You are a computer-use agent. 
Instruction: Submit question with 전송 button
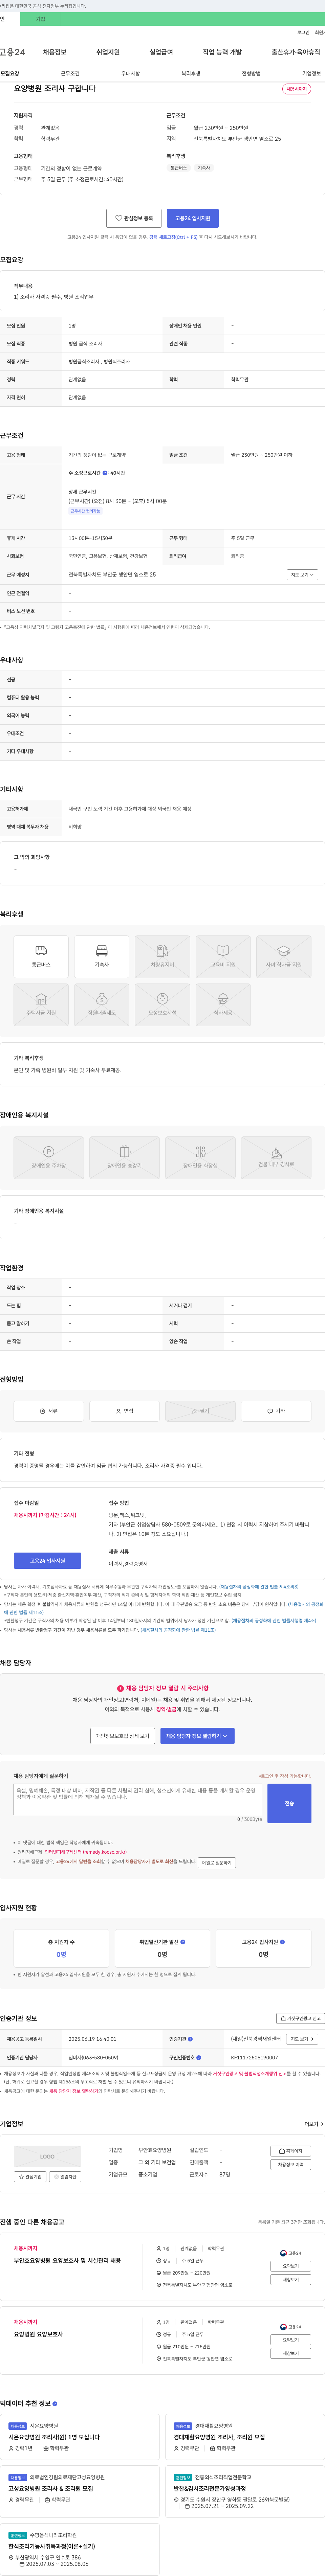pos(289,1803)
